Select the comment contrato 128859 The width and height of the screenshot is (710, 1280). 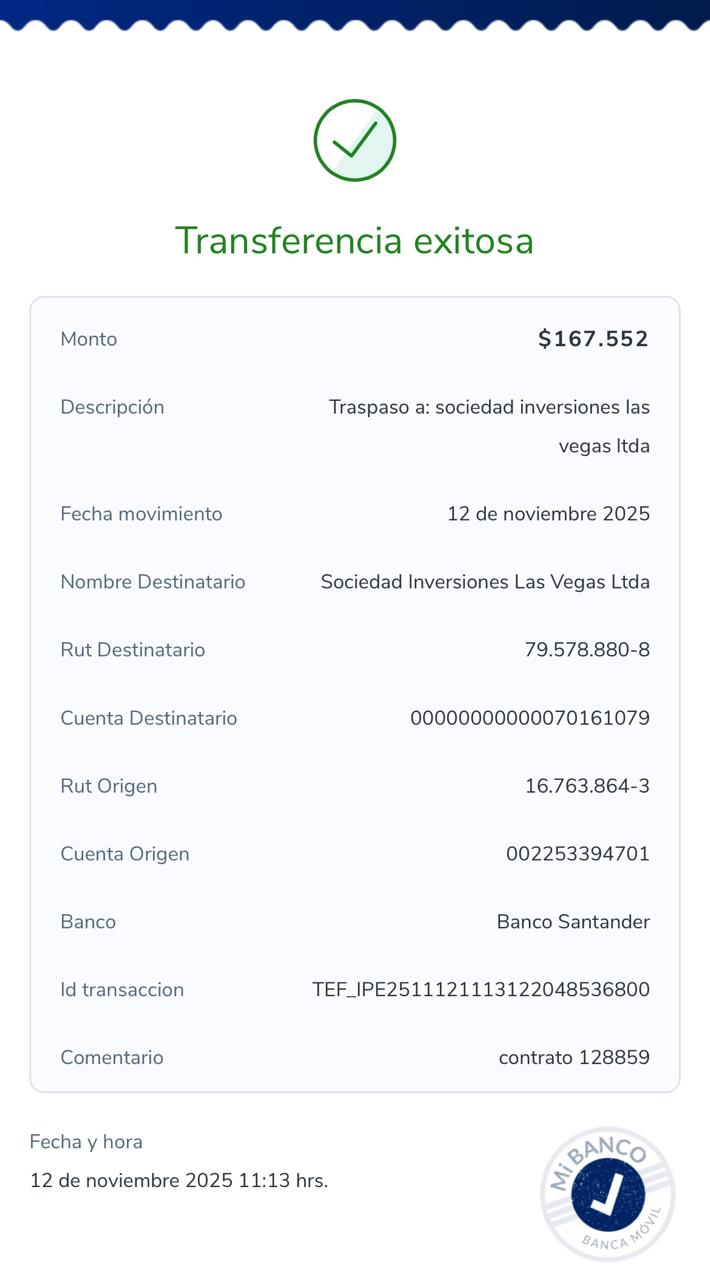click(x=574, y=1058)
